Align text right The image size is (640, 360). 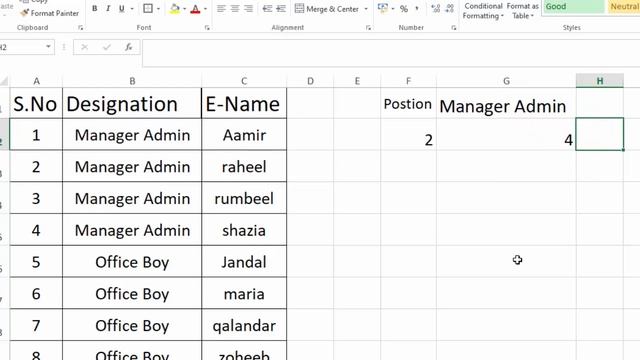click(x=248, y=9)
